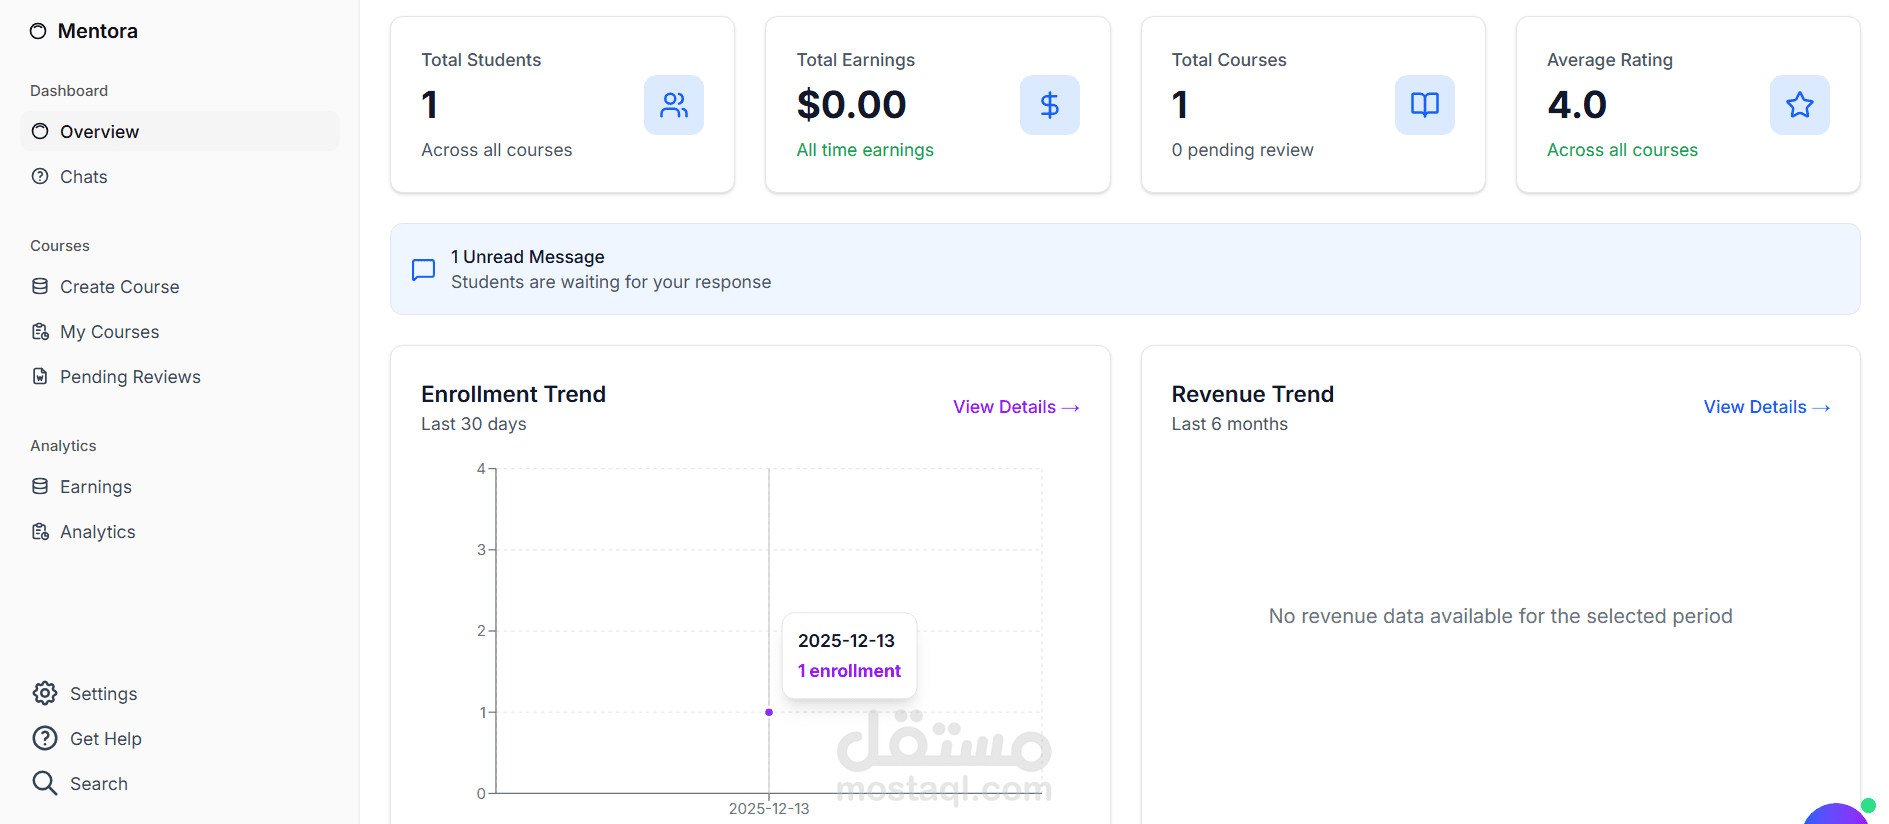
Task: Open the Earnings analytics page
Action: click(x=180, y=486)
